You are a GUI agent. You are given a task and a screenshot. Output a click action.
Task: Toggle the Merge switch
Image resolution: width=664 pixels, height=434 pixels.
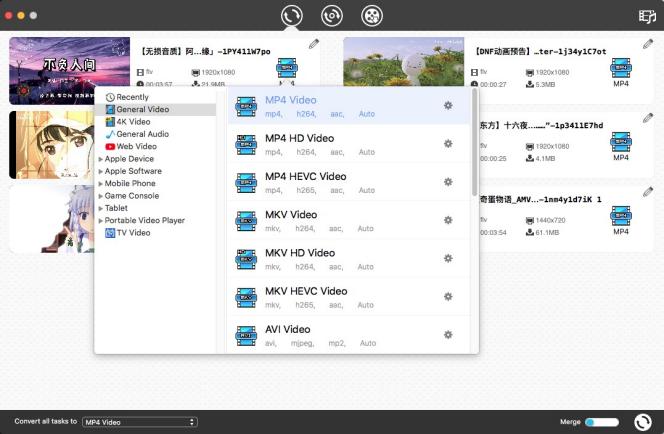(602, 422)
